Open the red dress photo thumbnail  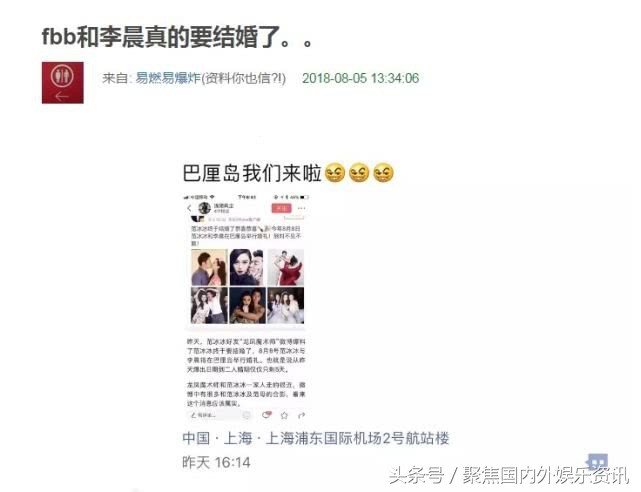(286, 267)
